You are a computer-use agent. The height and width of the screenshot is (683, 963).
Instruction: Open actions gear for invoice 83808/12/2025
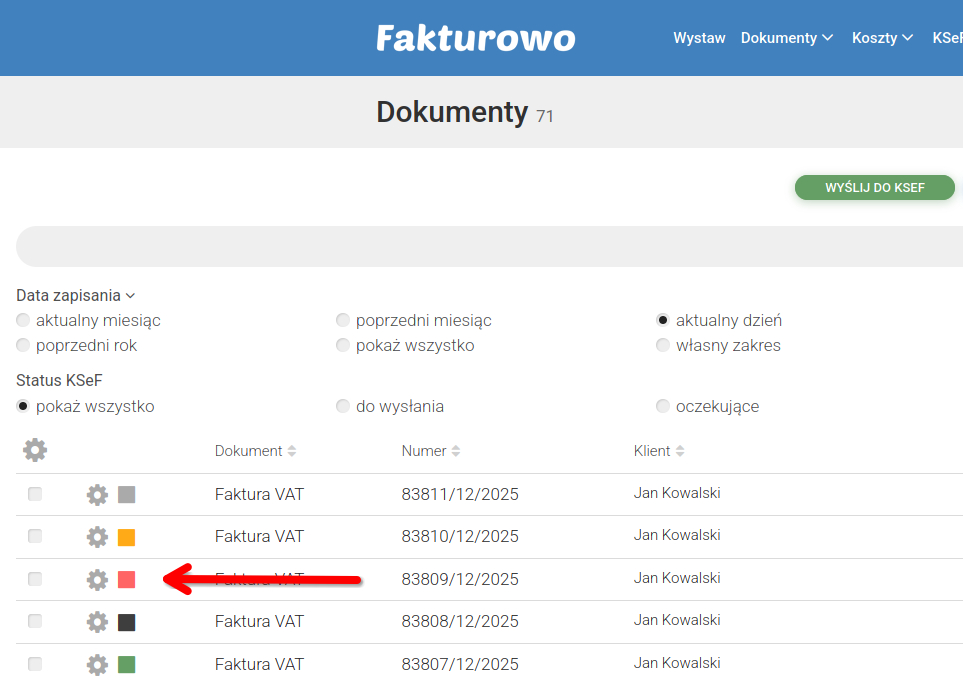click(x=96, y=621)
